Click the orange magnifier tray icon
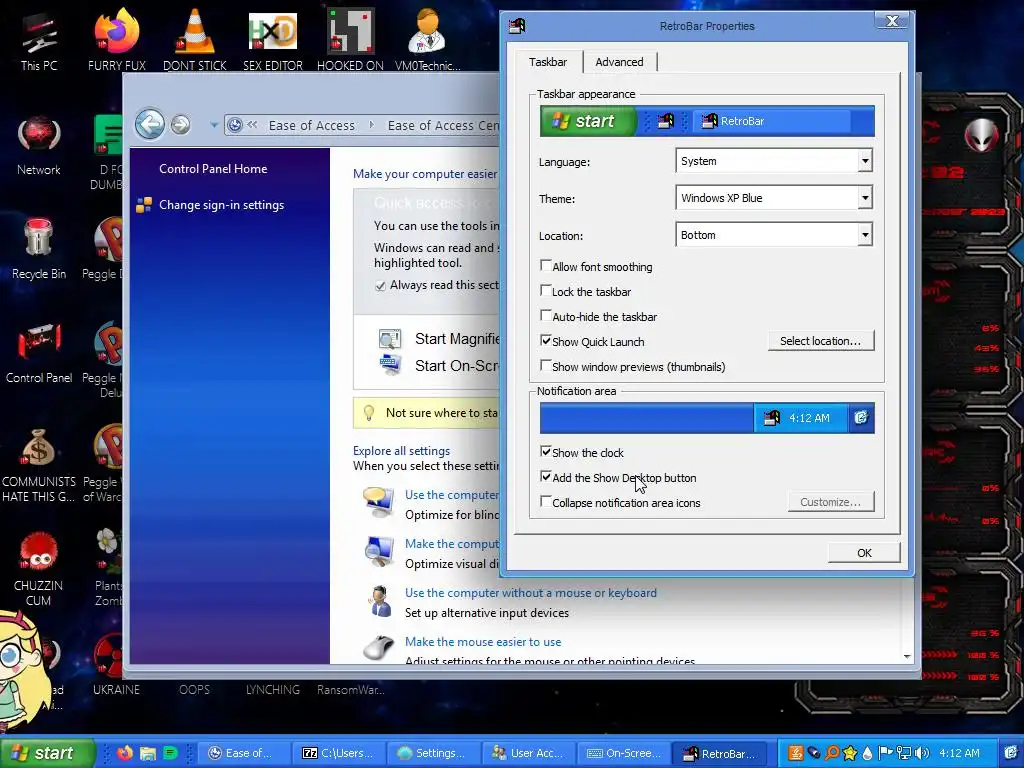This screenshot has height=768, width=1024. [x=832, y=753]
